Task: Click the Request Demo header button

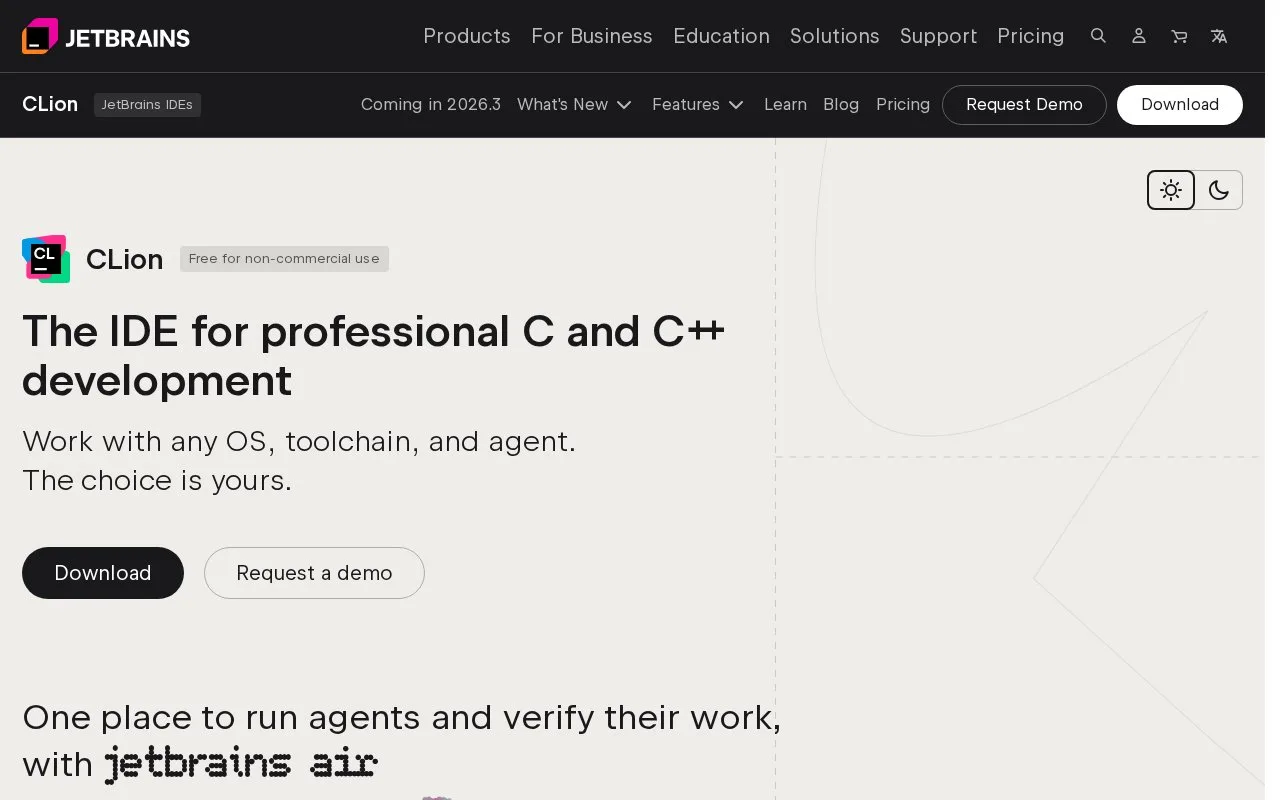Action: [1024, 105]
